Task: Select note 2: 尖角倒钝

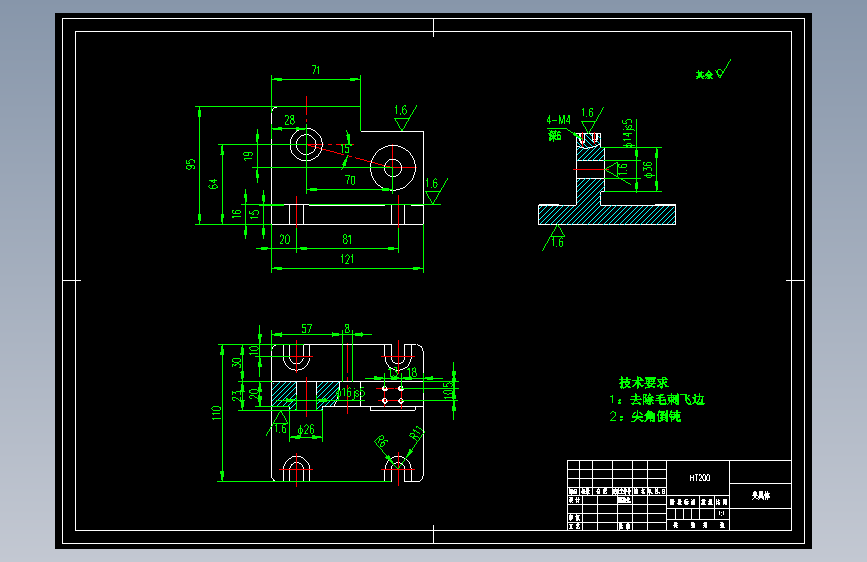Action: 645,417
